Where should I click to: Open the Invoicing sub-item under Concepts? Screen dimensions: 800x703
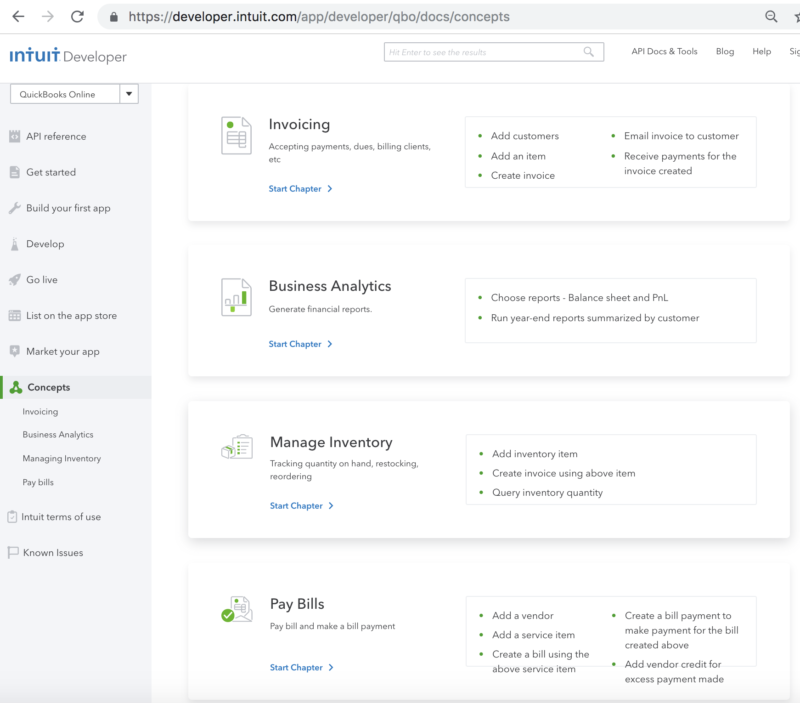[x=40, y=411]
